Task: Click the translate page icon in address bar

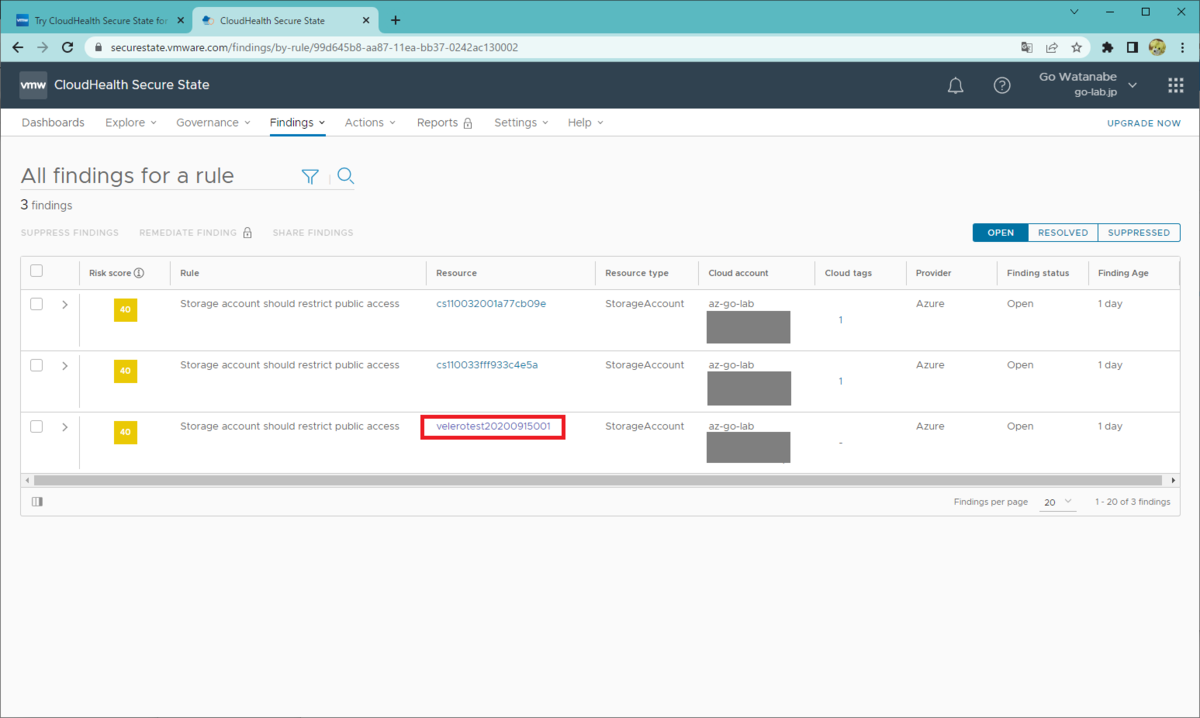Action: pos(1027,47)
